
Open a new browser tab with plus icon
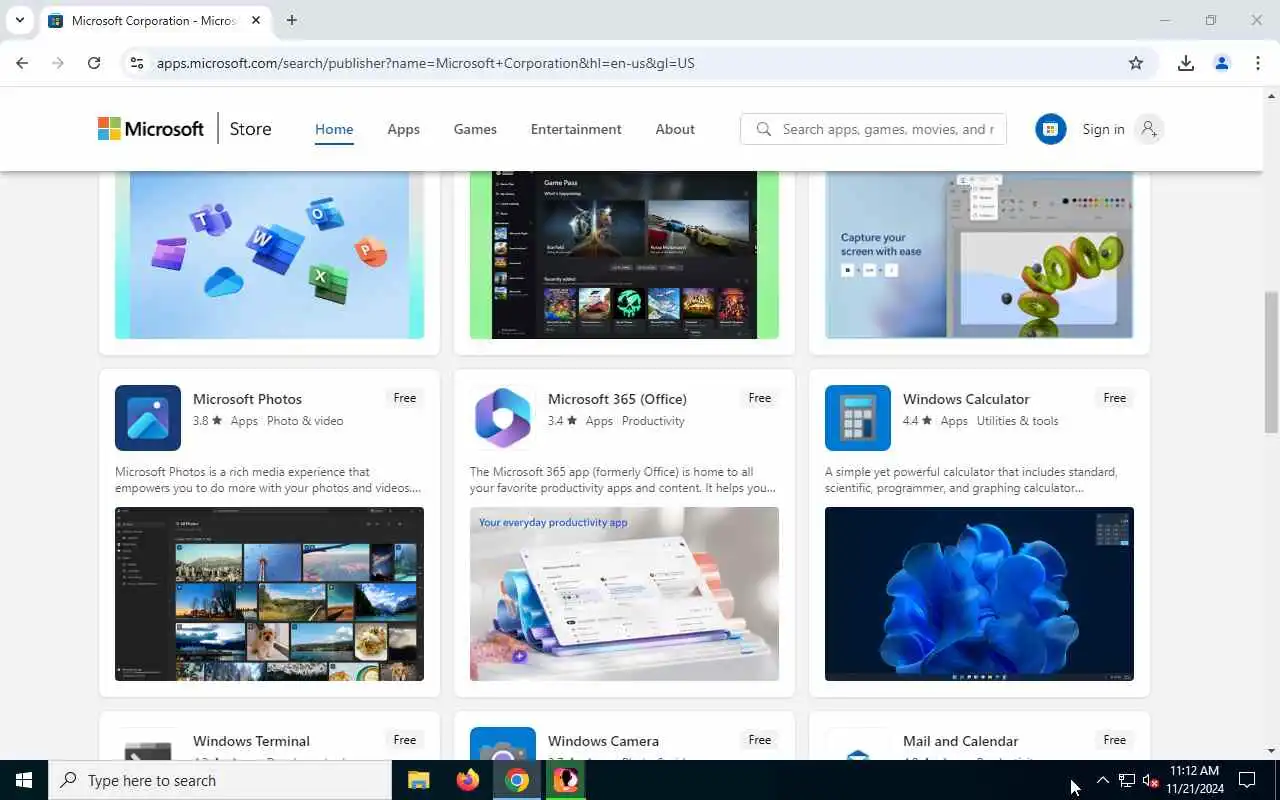coord(292,20)
